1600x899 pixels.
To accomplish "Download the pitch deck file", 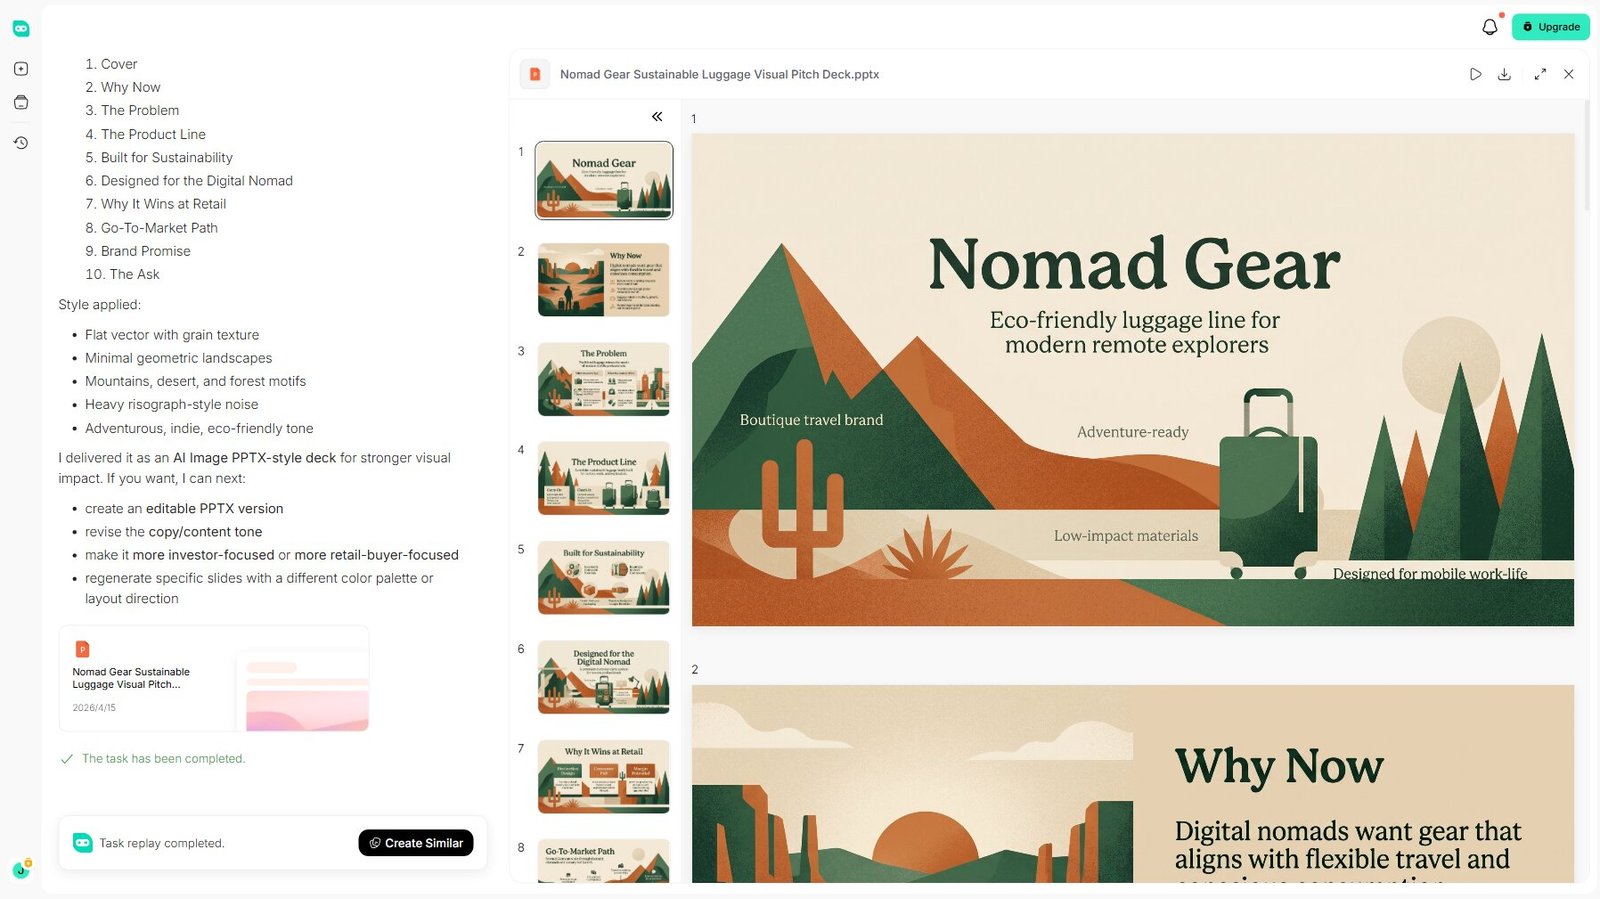I will tap(1504, 74).
